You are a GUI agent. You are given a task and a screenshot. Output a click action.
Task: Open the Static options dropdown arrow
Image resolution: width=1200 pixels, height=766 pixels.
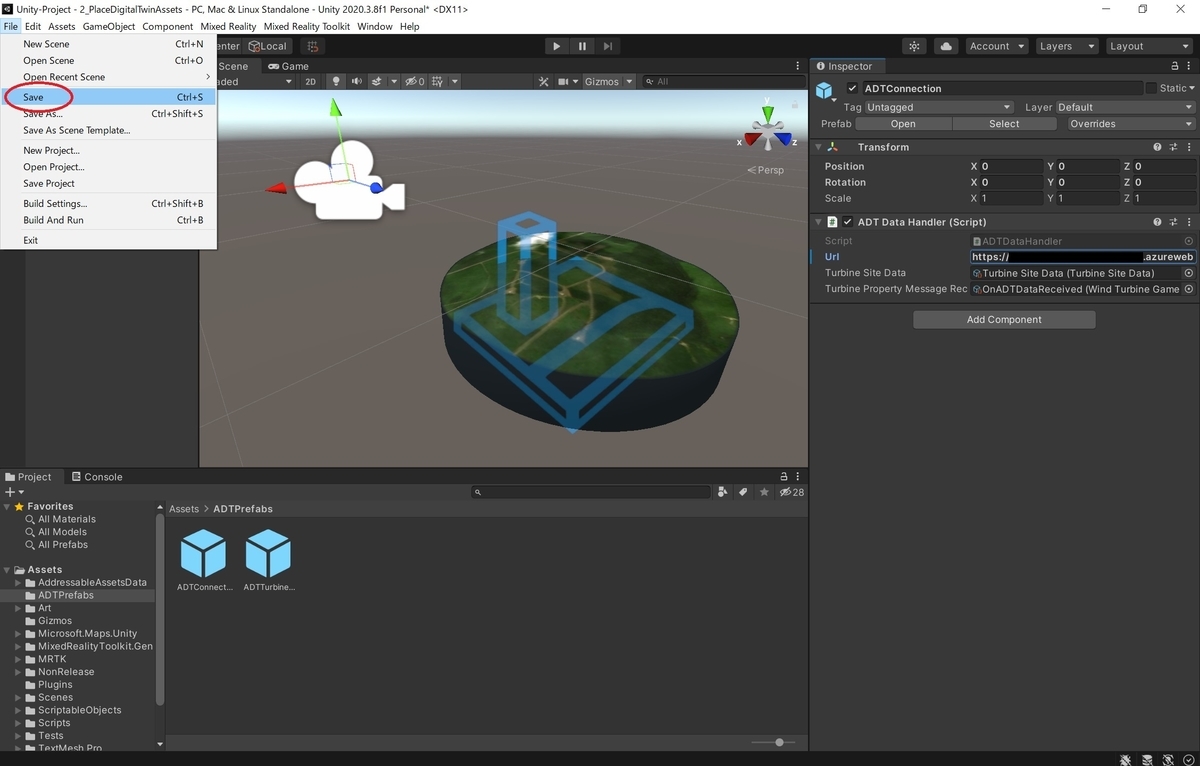(1191, 88)
